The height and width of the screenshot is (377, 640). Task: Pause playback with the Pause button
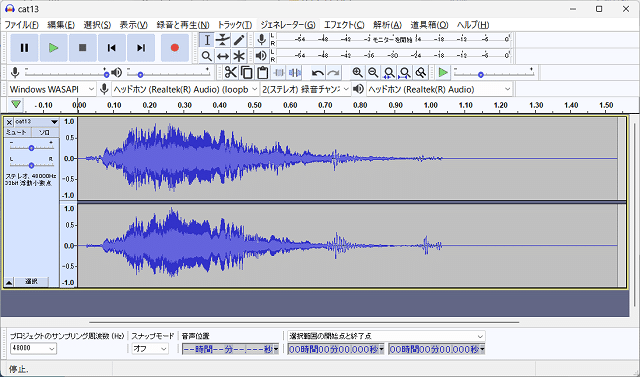point(24,48)
